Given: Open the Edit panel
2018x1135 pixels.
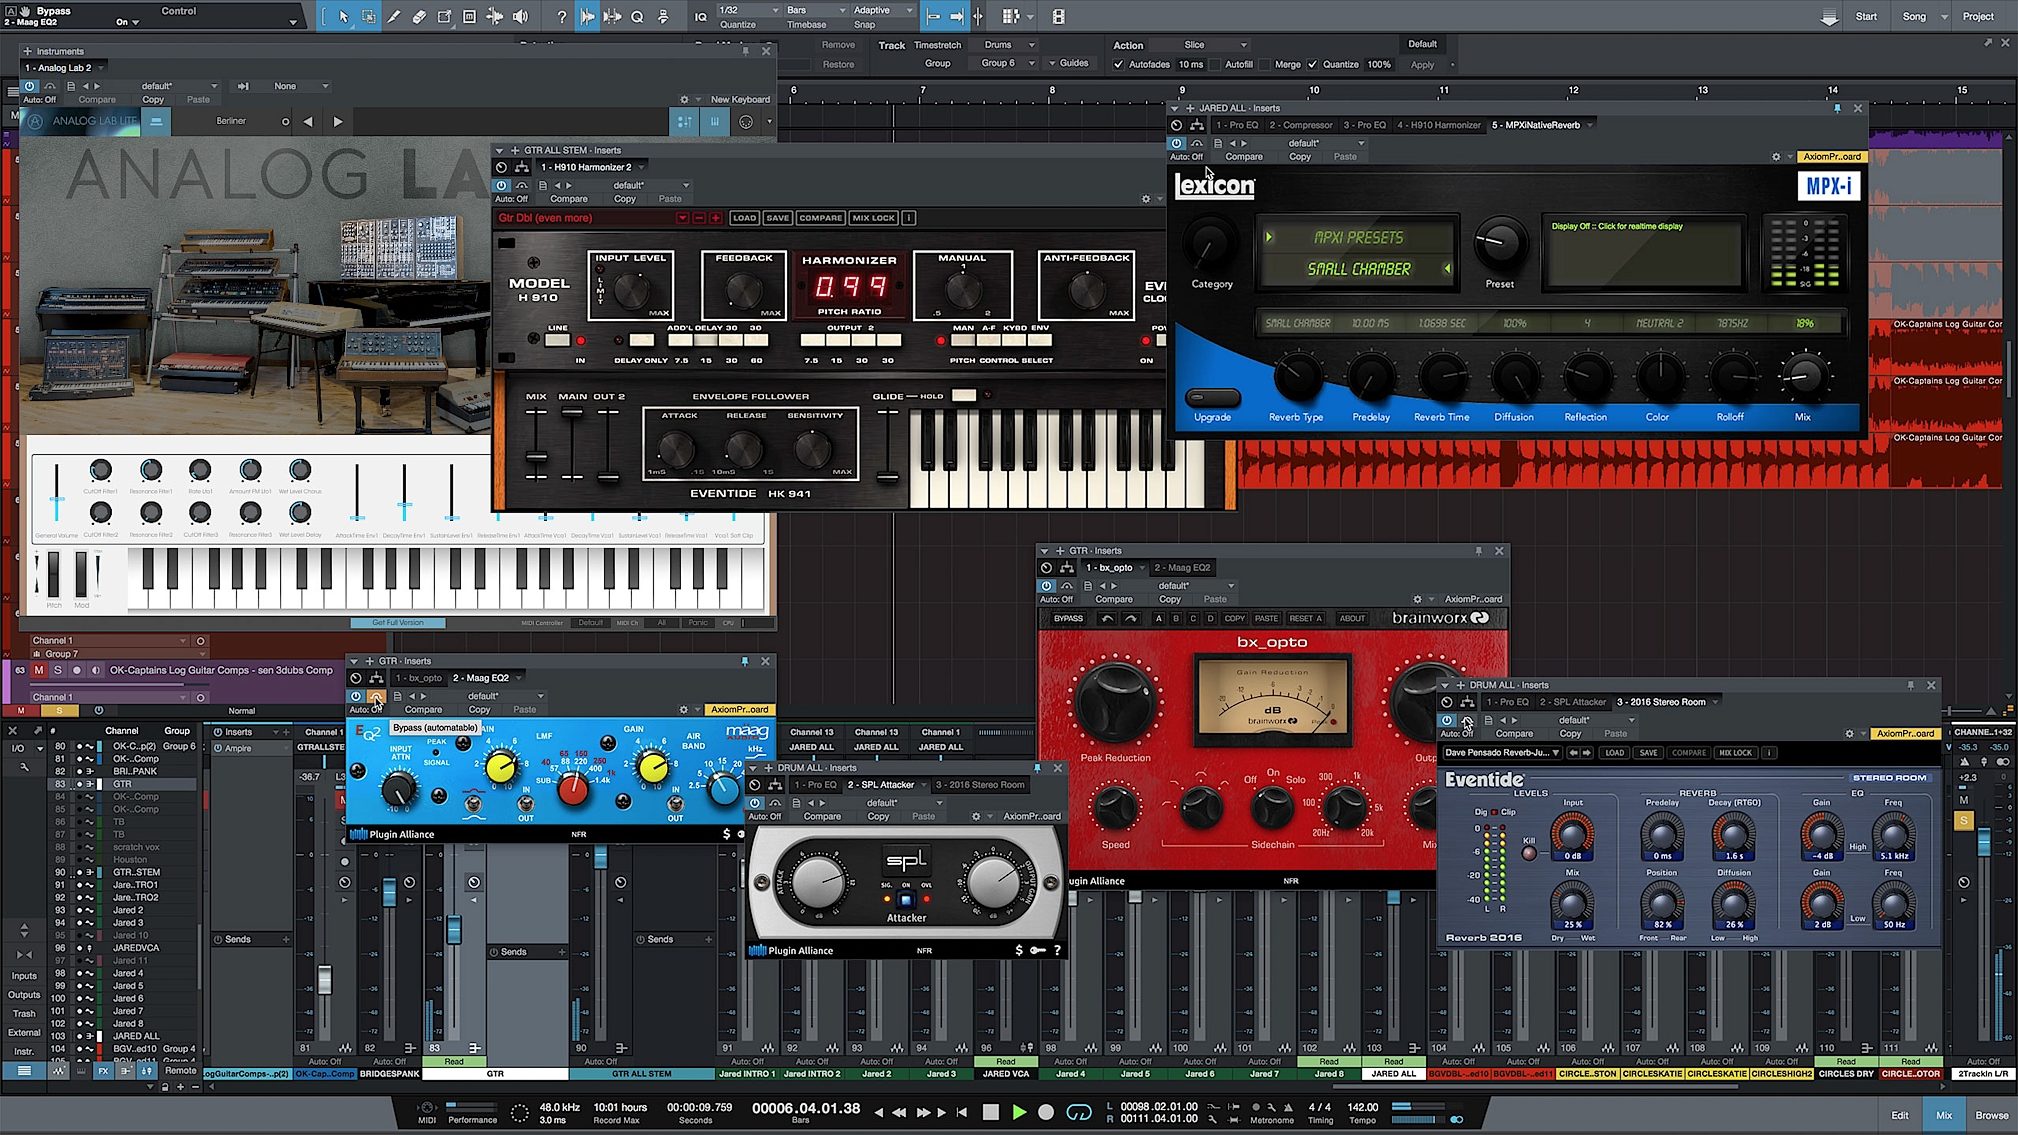Looking at the screenshot, I should point(1899,1115).
